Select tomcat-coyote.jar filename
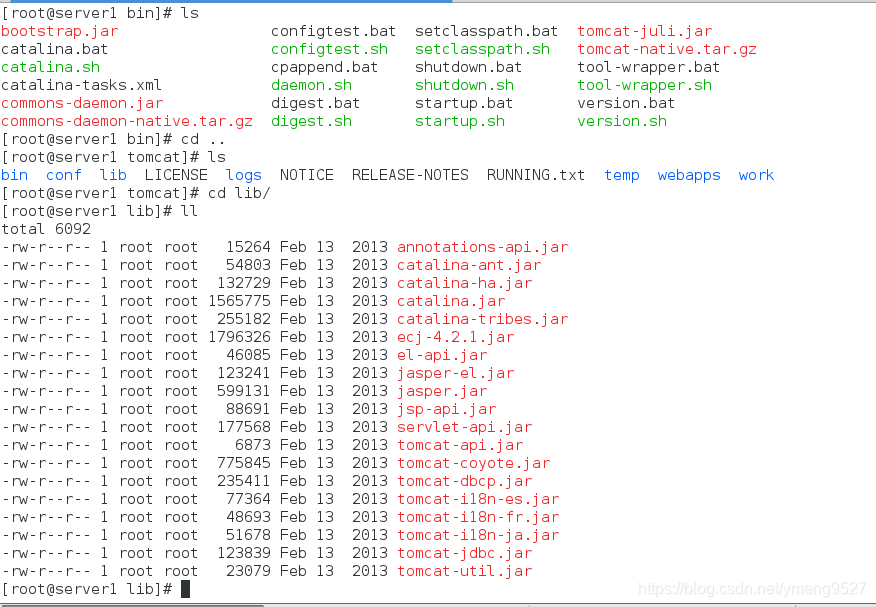 point(474,463)
